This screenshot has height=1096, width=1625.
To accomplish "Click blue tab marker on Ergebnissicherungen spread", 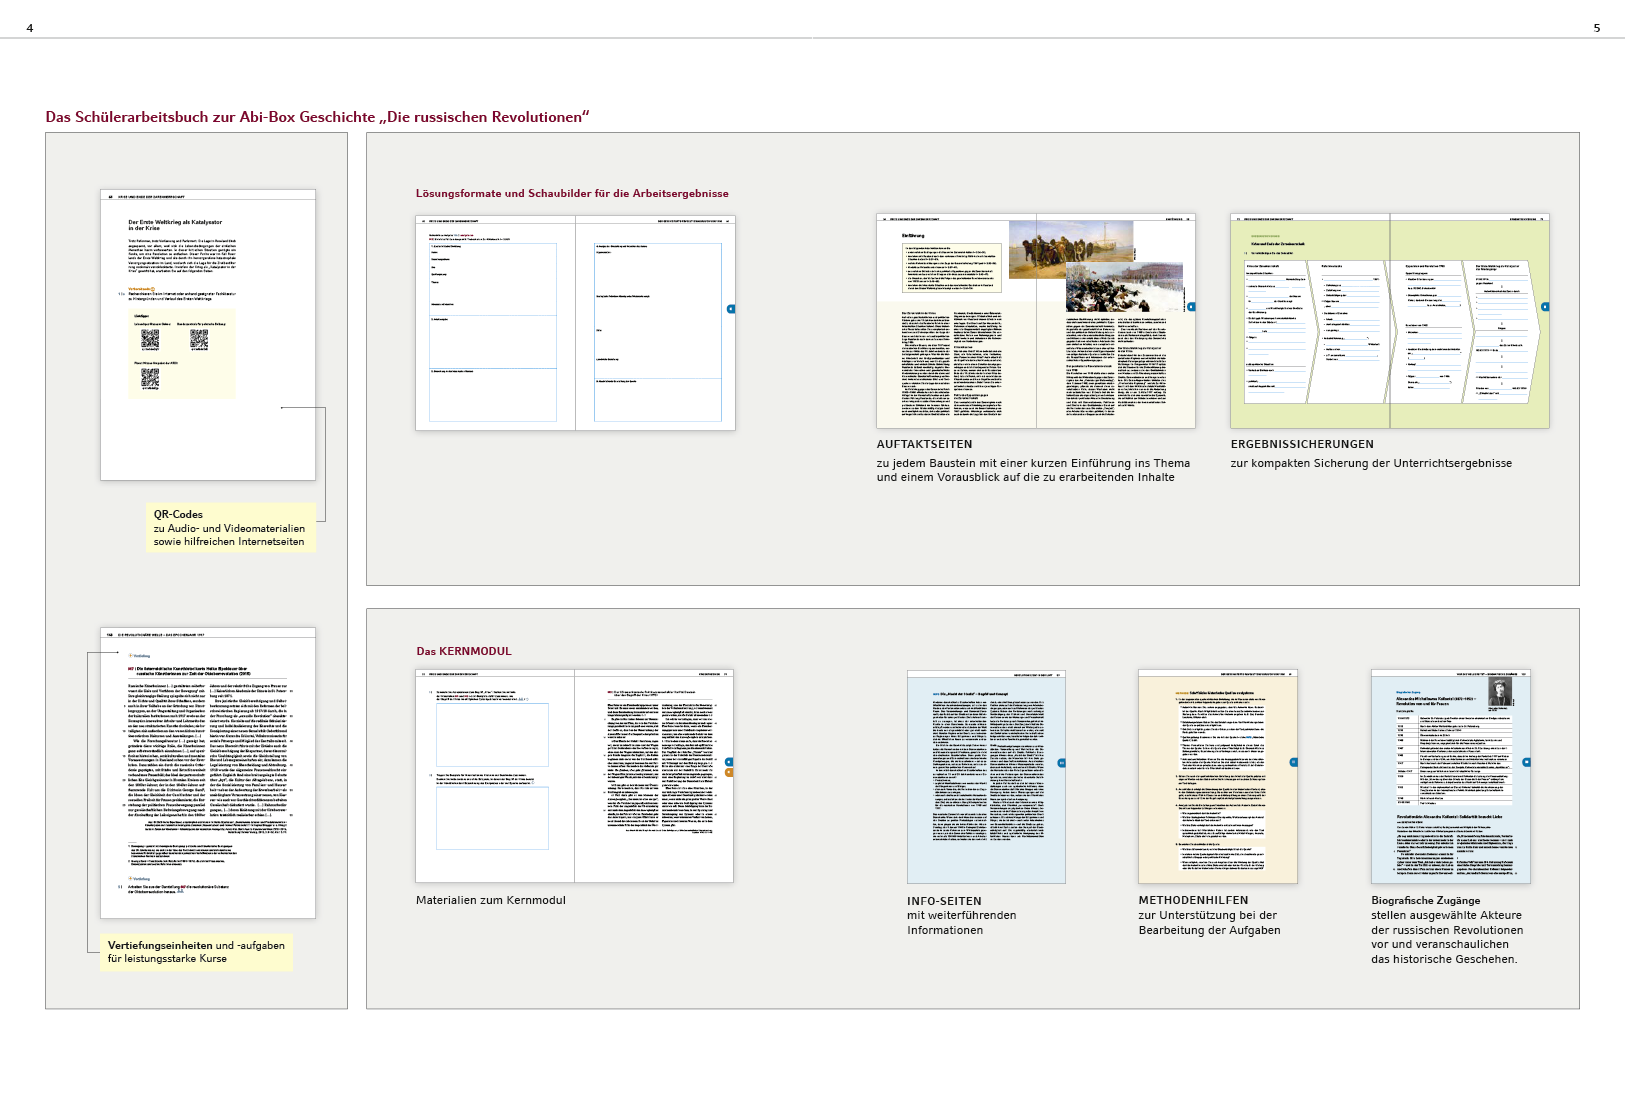I will (x=1545, y=307).
